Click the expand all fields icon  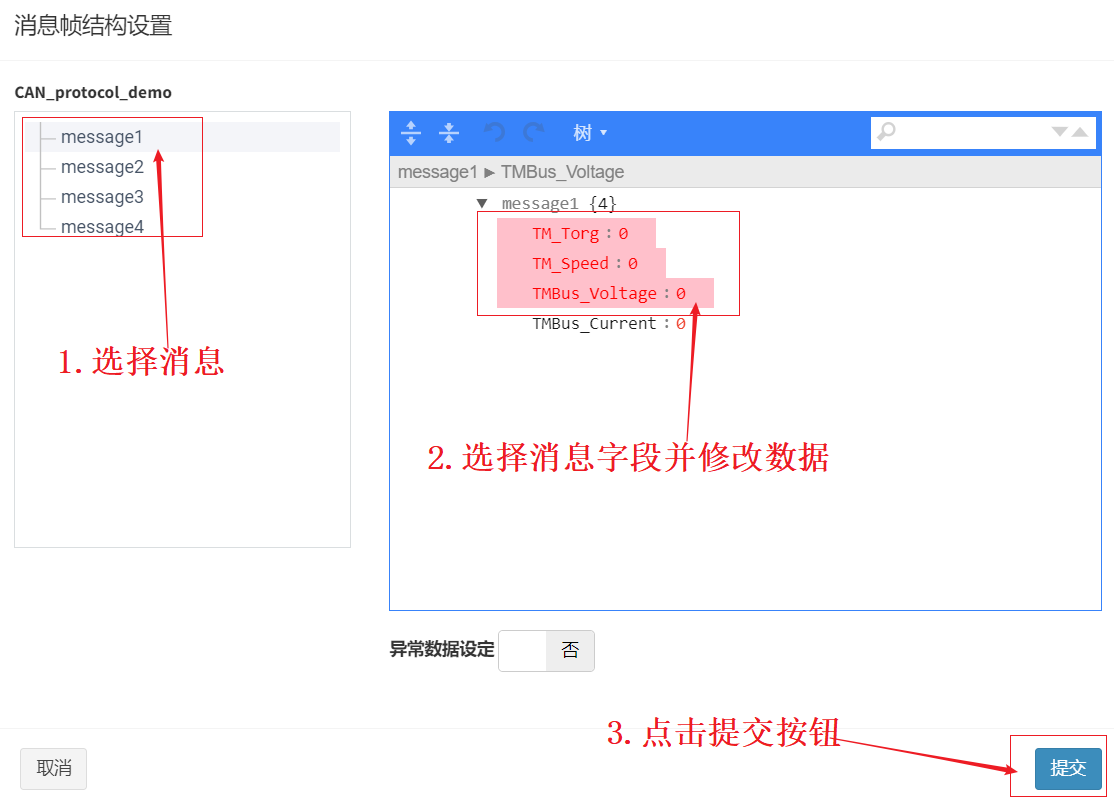point(411,133)
